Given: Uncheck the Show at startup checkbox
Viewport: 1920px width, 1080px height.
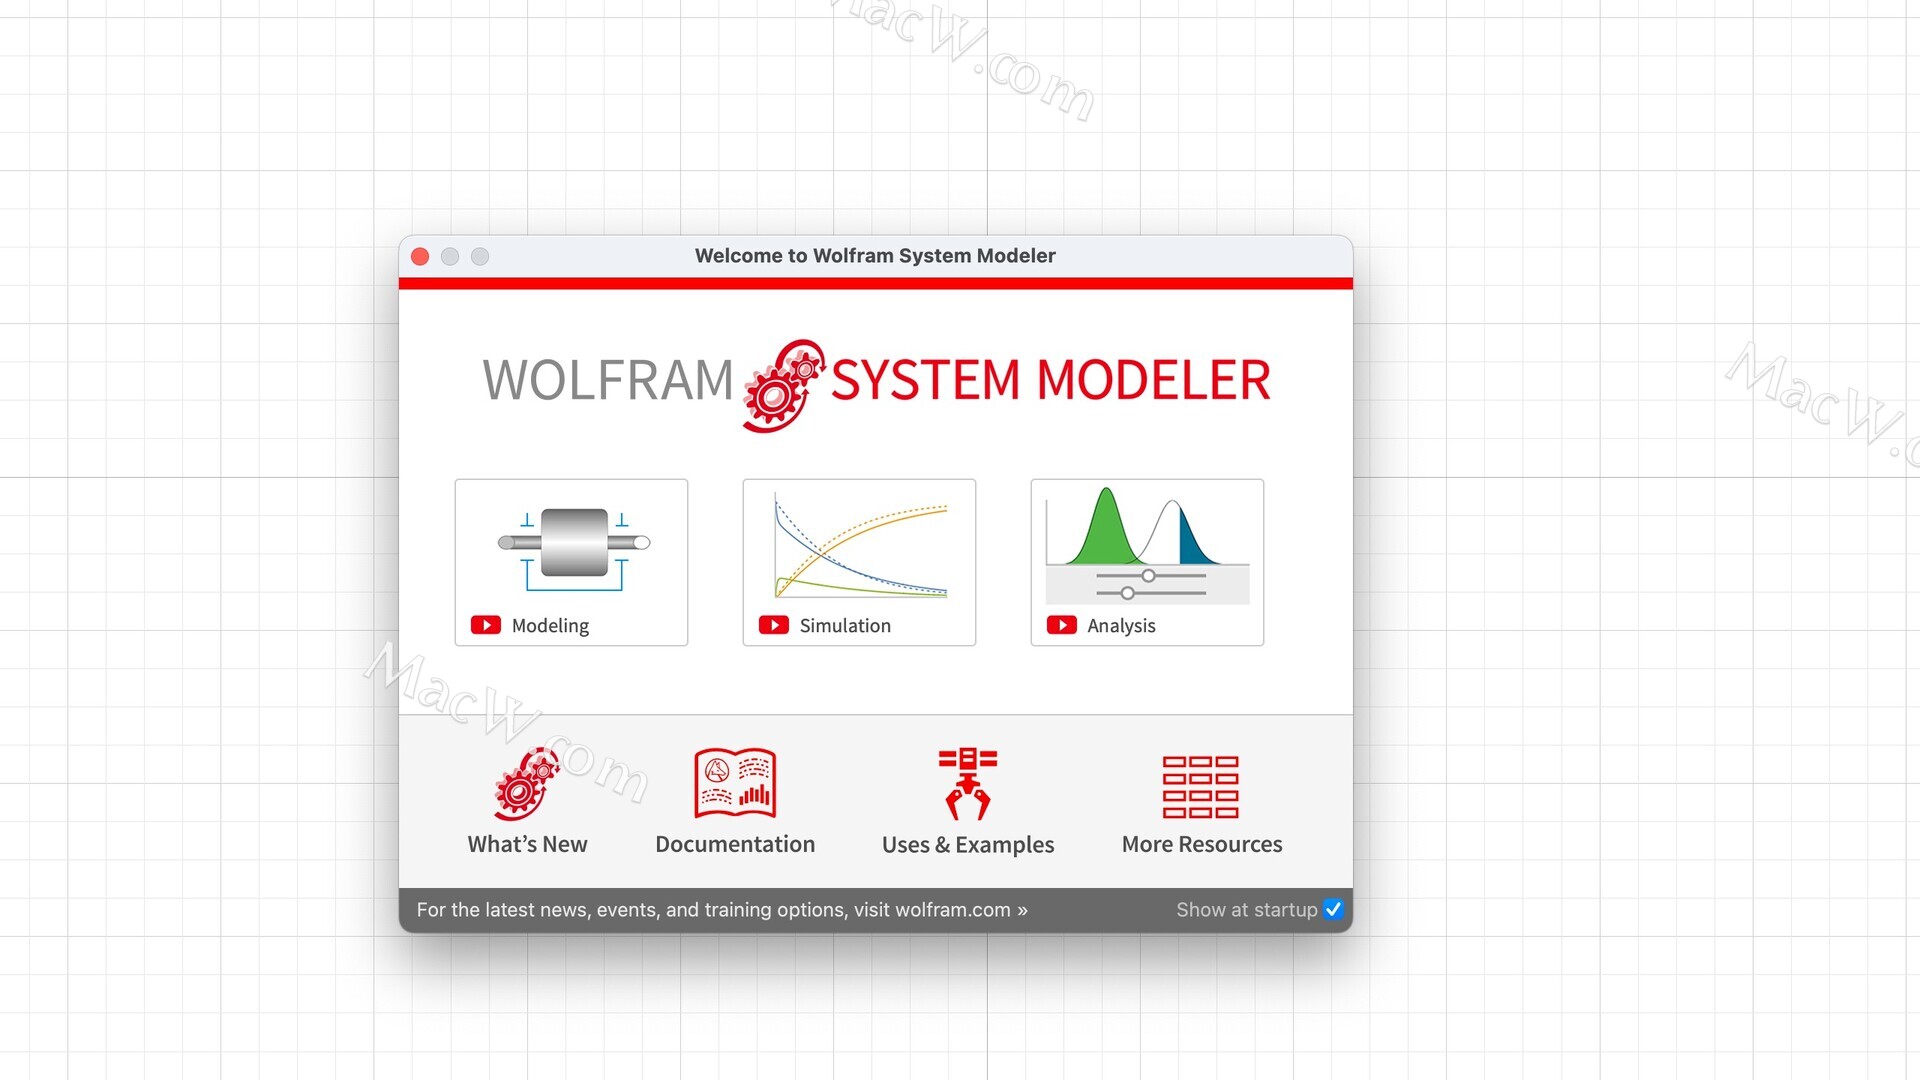Looking at the screenshot, I should click(x=1333, y=909).
